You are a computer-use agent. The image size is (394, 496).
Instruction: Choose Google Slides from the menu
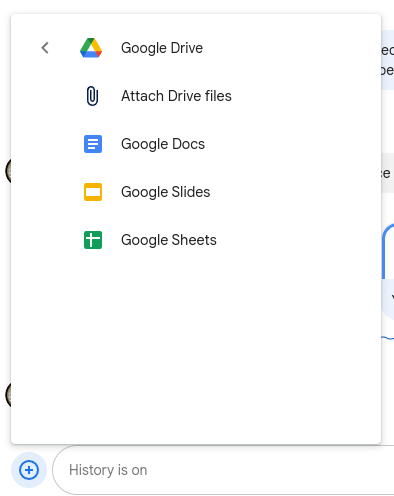(x=196, y=192)
